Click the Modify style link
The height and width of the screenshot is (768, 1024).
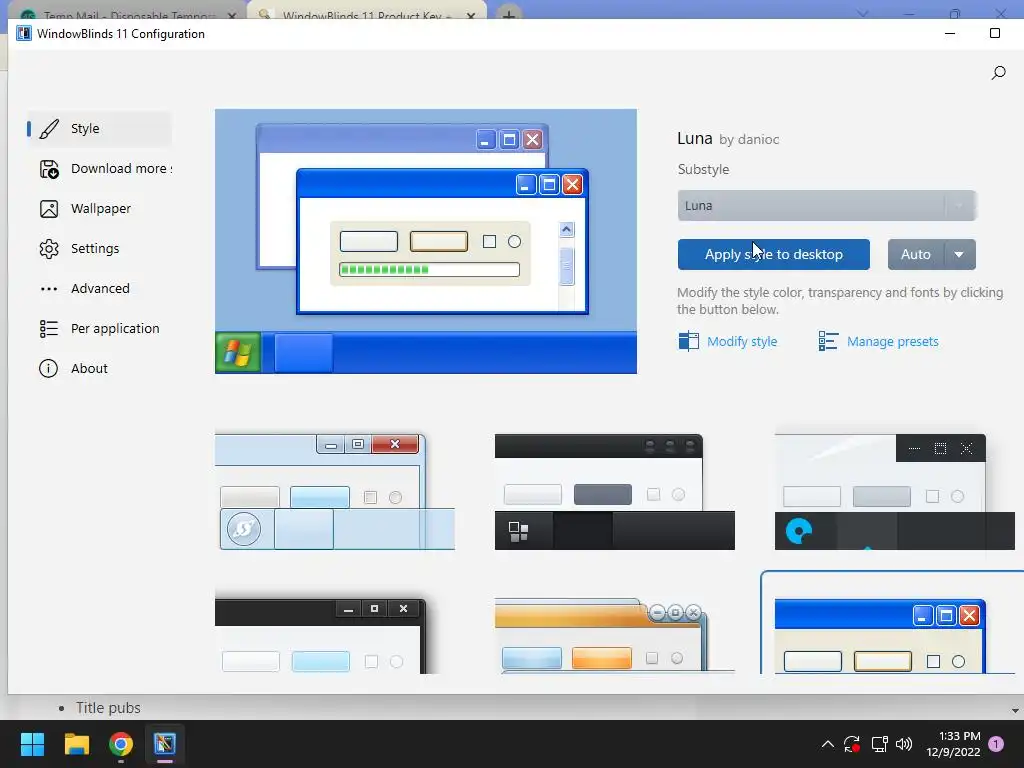(x=742, y=342)
